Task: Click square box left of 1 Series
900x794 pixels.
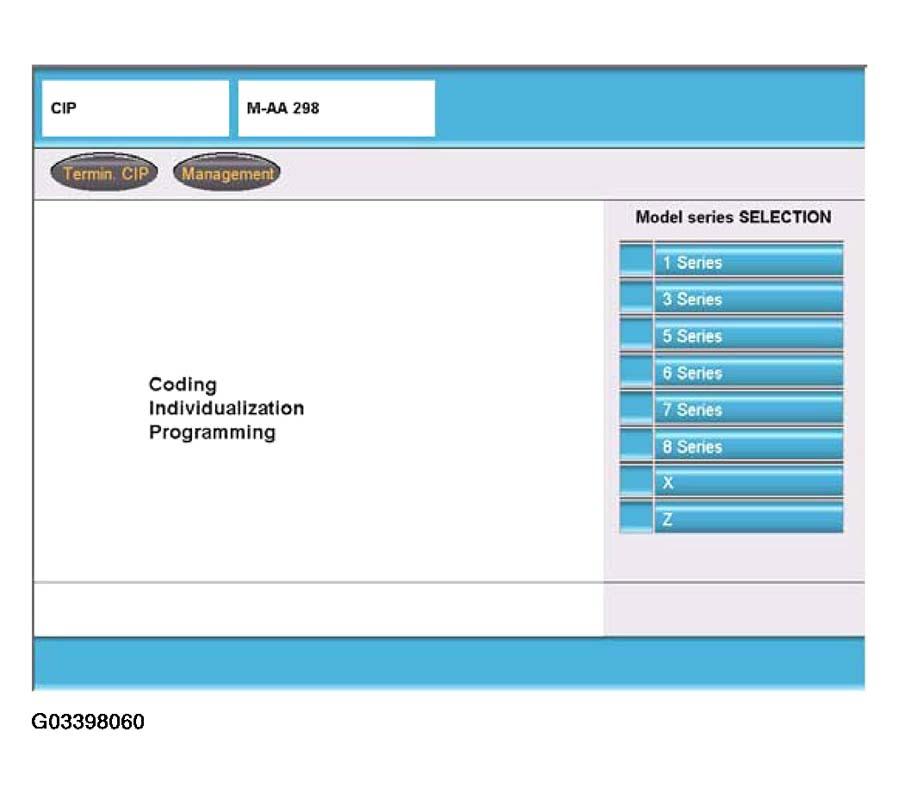Action: (636, 262)
